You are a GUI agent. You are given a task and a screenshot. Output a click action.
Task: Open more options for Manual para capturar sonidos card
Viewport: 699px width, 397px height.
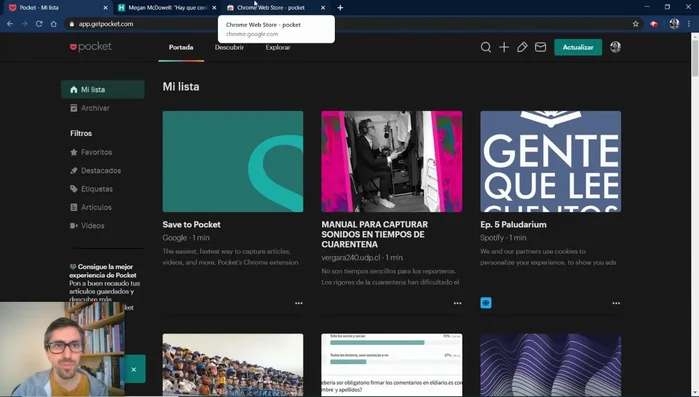457,303
